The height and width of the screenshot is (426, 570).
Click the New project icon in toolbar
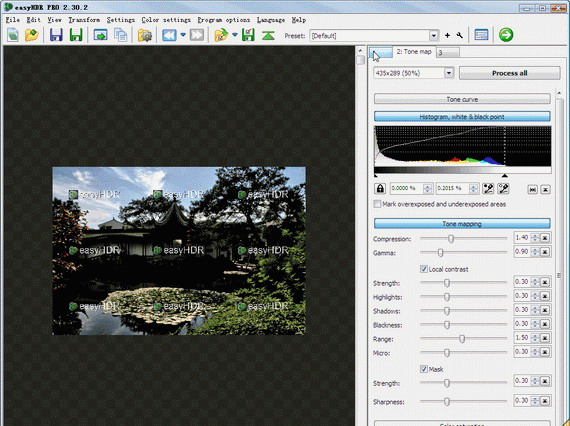(13, 35)
